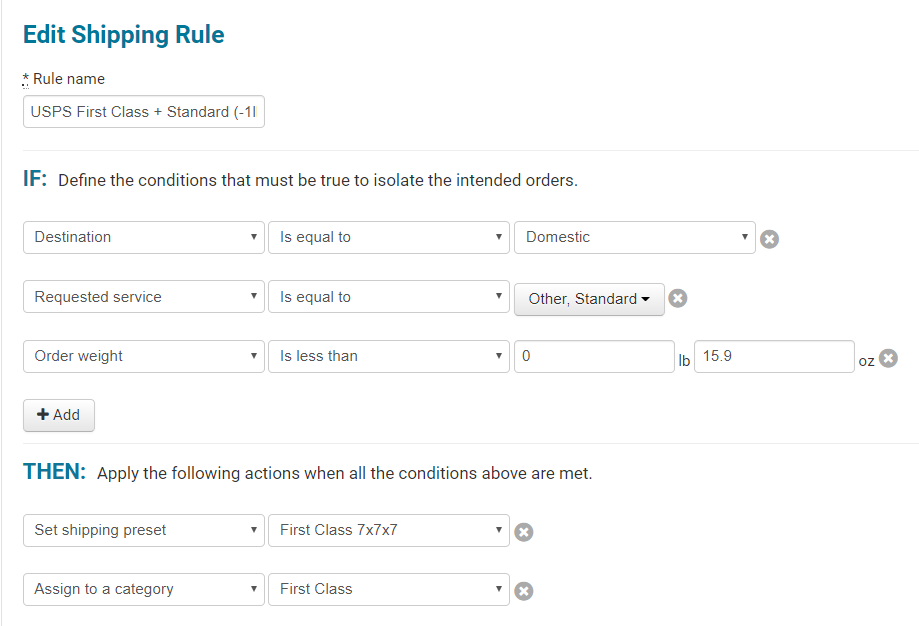The width and height of the screenshot is (919, 626).
Task: Change the First Class 7x7x7 preset selection
Action: pos(388,530)
